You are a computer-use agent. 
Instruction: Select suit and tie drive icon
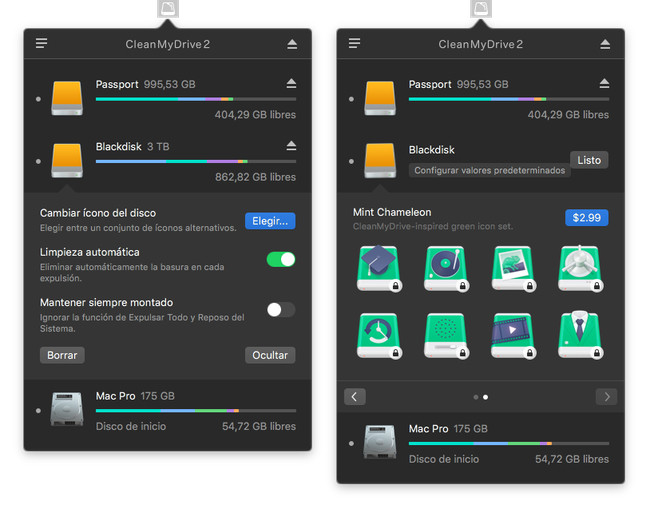[x=580, y=335]
